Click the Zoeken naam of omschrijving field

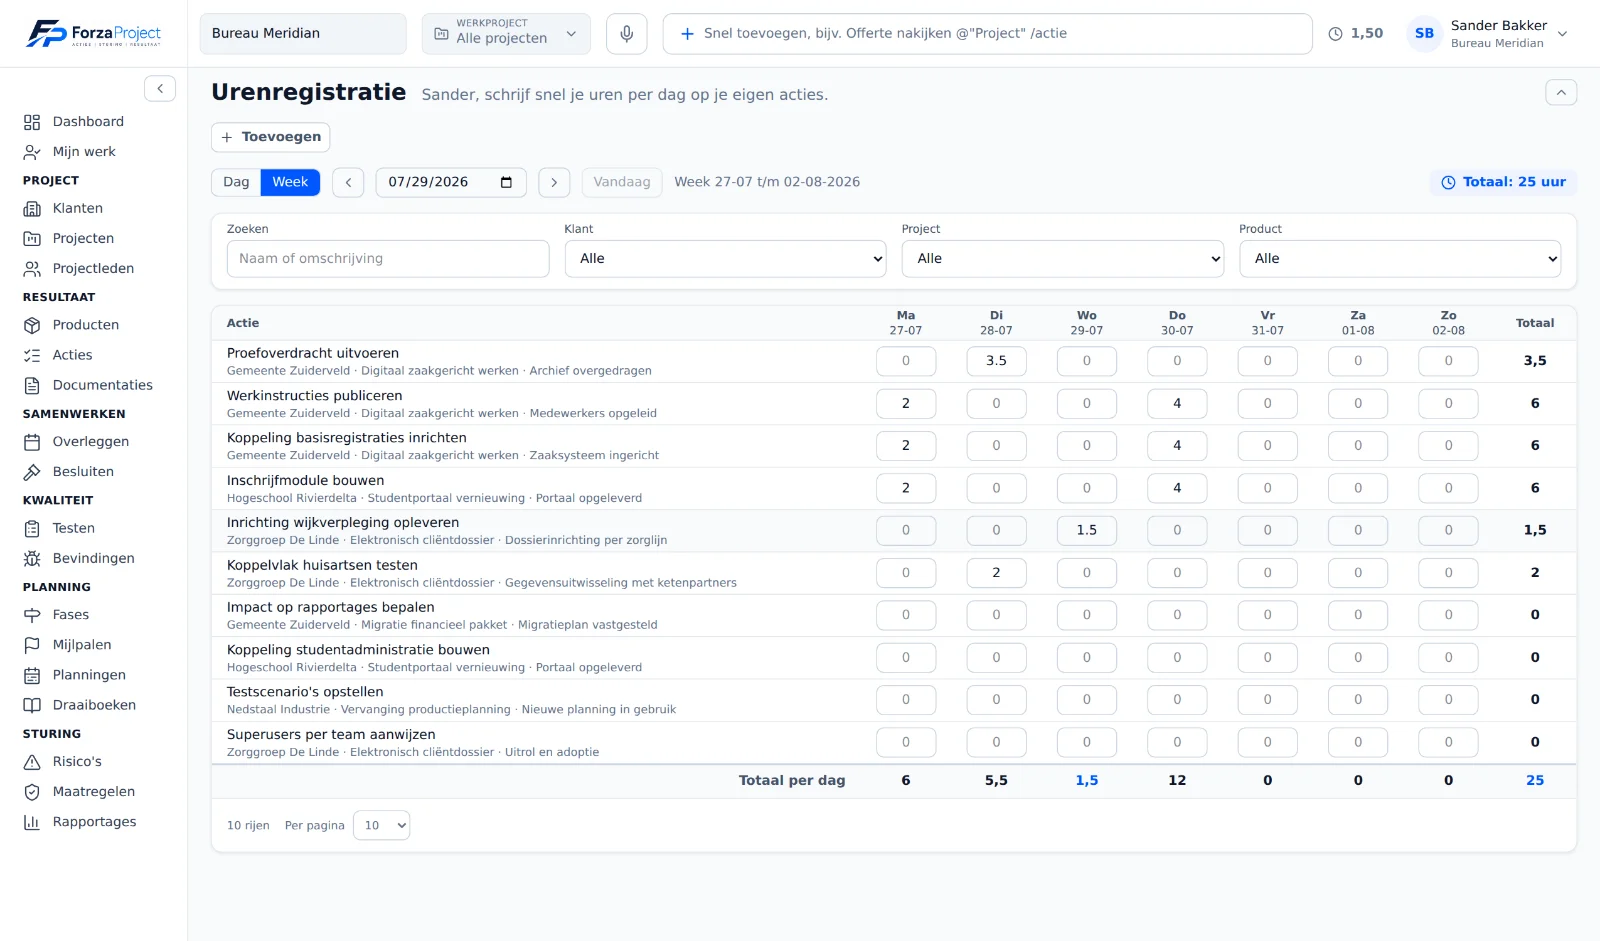tap(388, 259)
